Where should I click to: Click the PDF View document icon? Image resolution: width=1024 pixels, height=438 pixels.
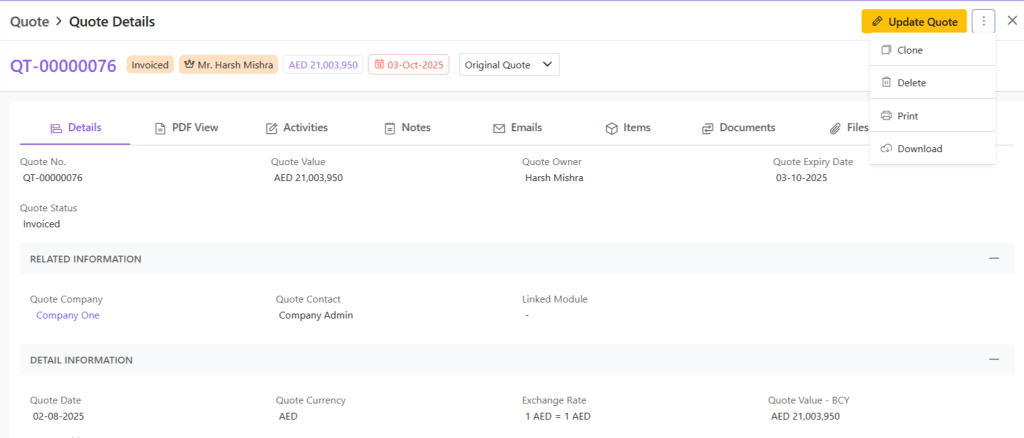(x=160, y=128)
